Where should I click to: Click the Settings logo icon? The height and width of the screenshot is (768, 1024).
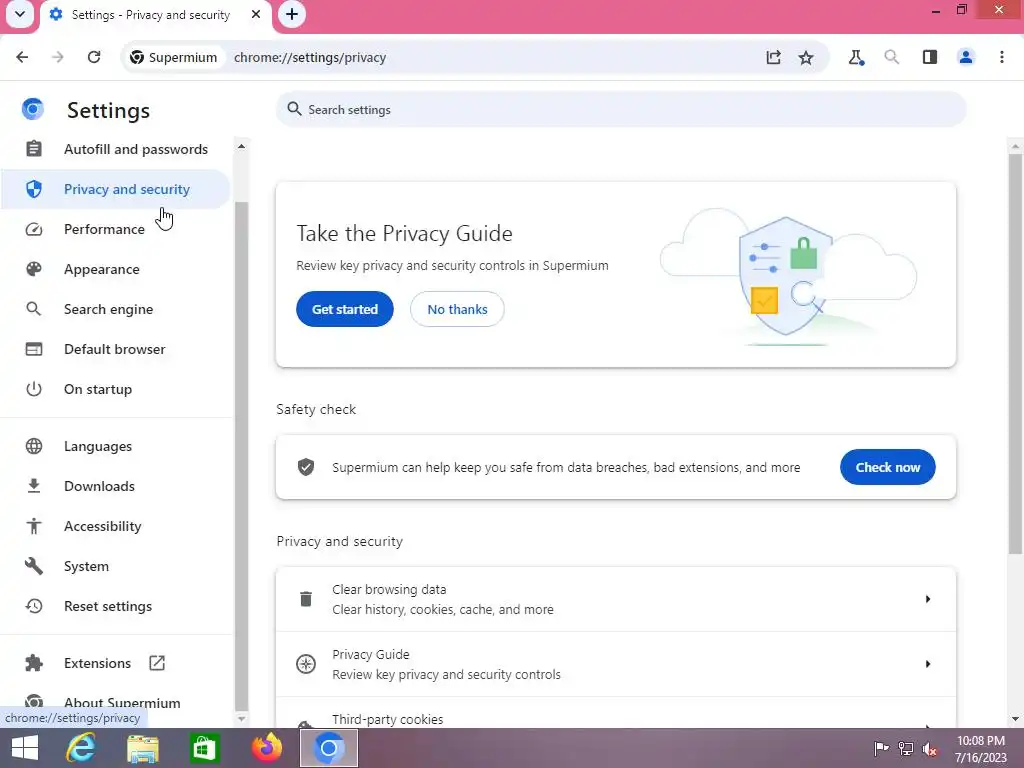click(33, 109)
